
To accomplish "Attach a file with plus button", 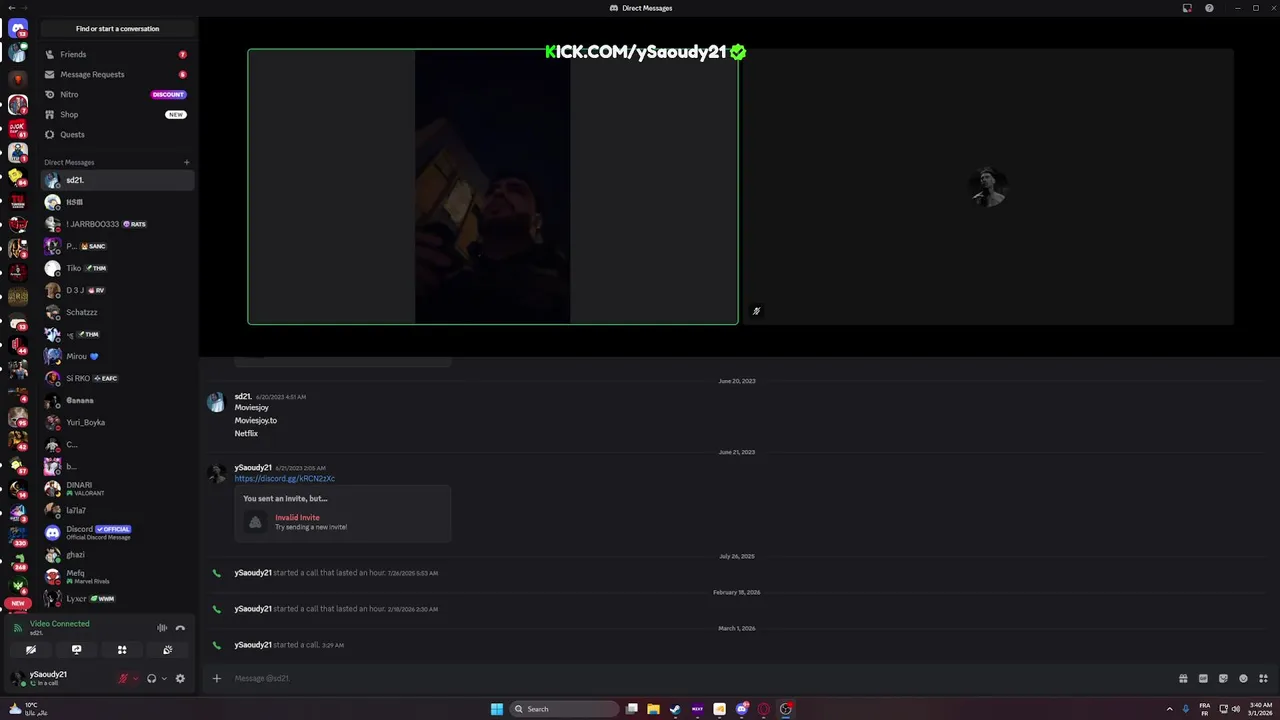I will tap(216, 678).
